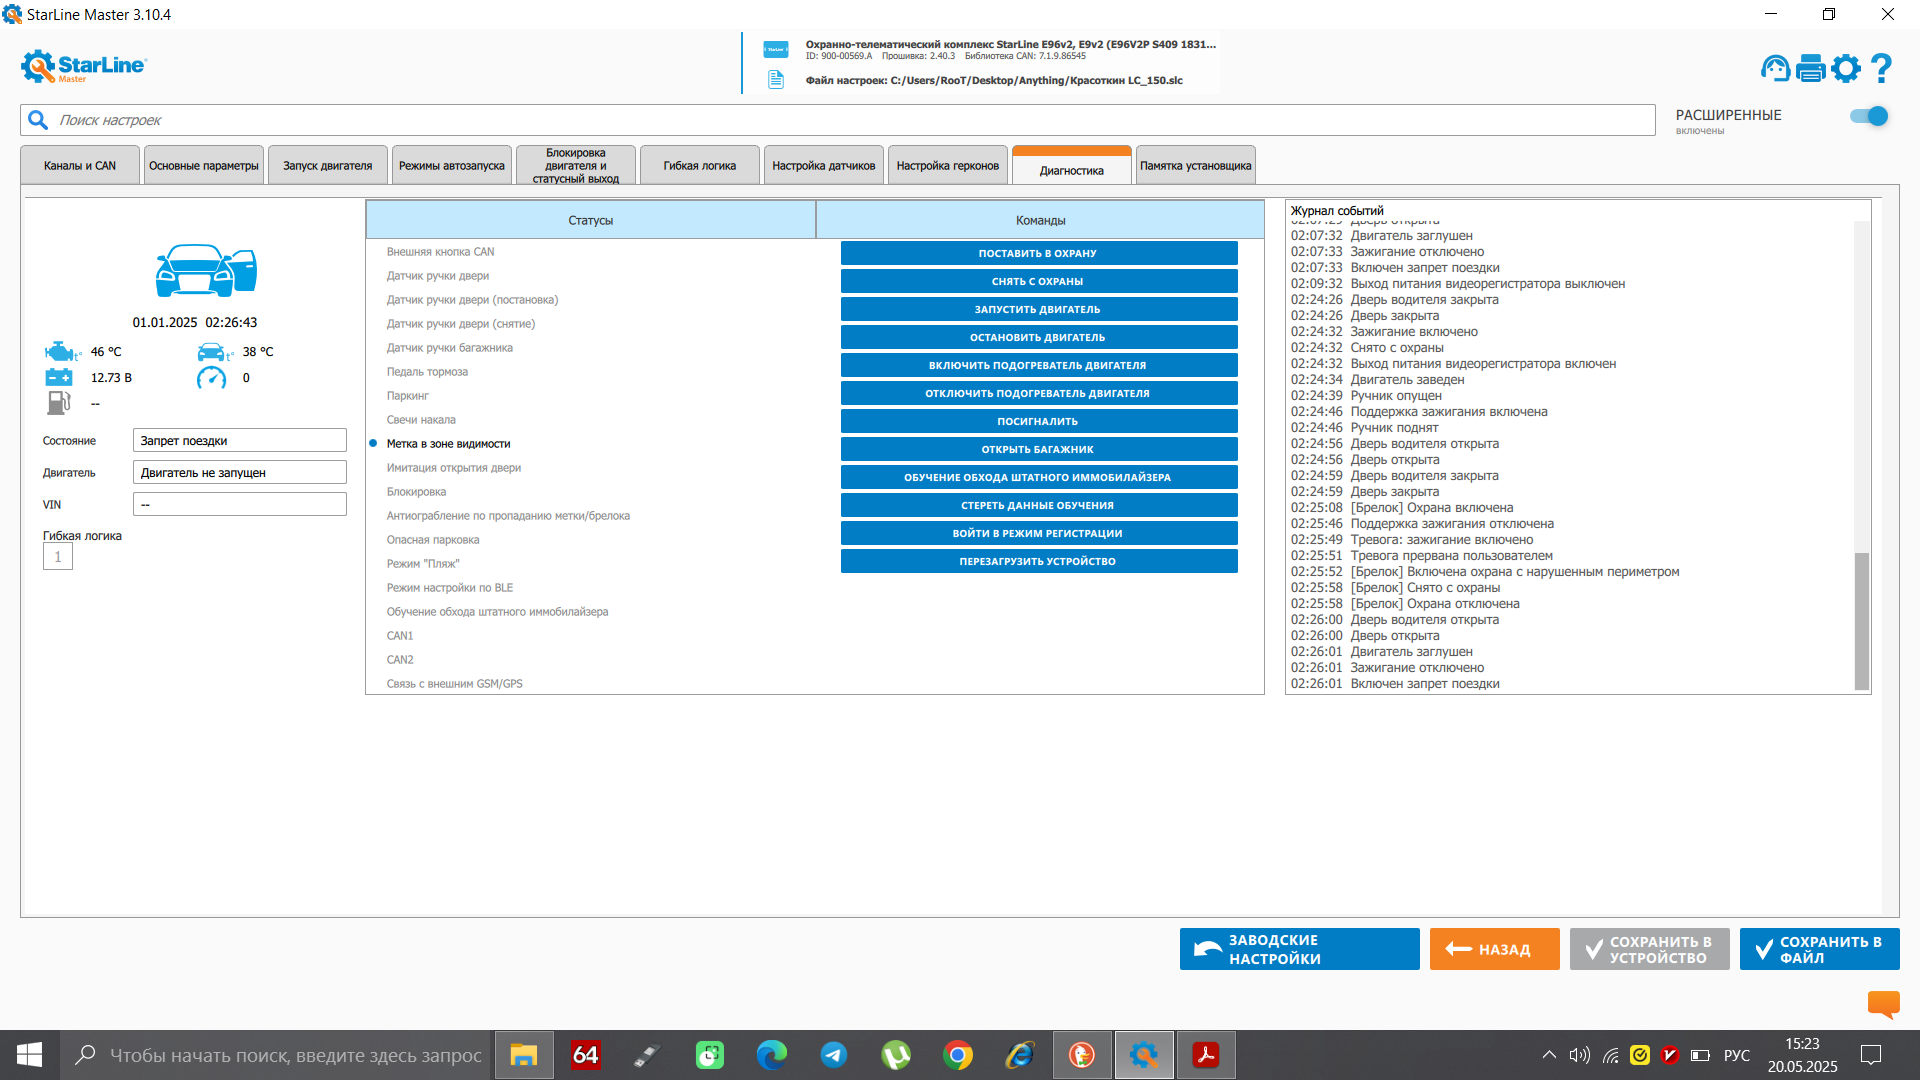Click the speedometer RPM icon
Image resolution: width=1920 pixels, height=1080 pixels.
tap(211, 378)
